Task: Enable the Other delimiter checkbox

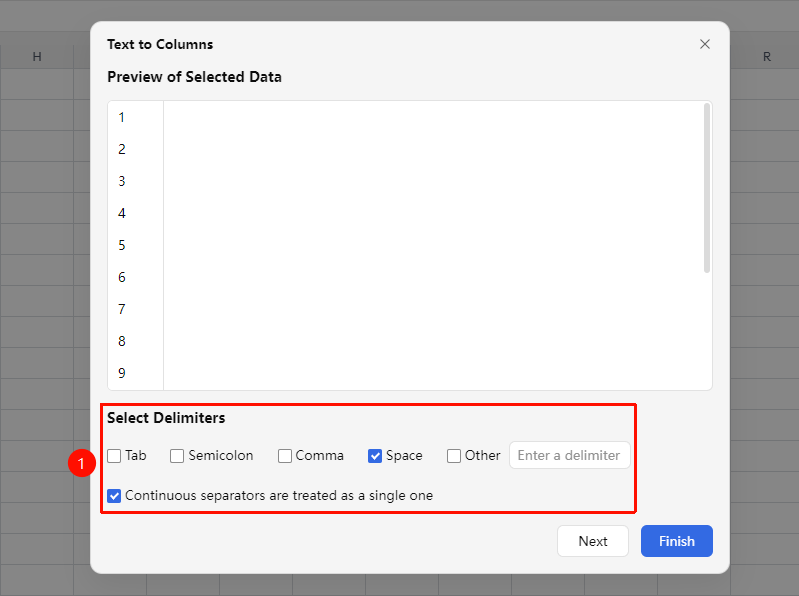Action: click(x=454, y=455)
